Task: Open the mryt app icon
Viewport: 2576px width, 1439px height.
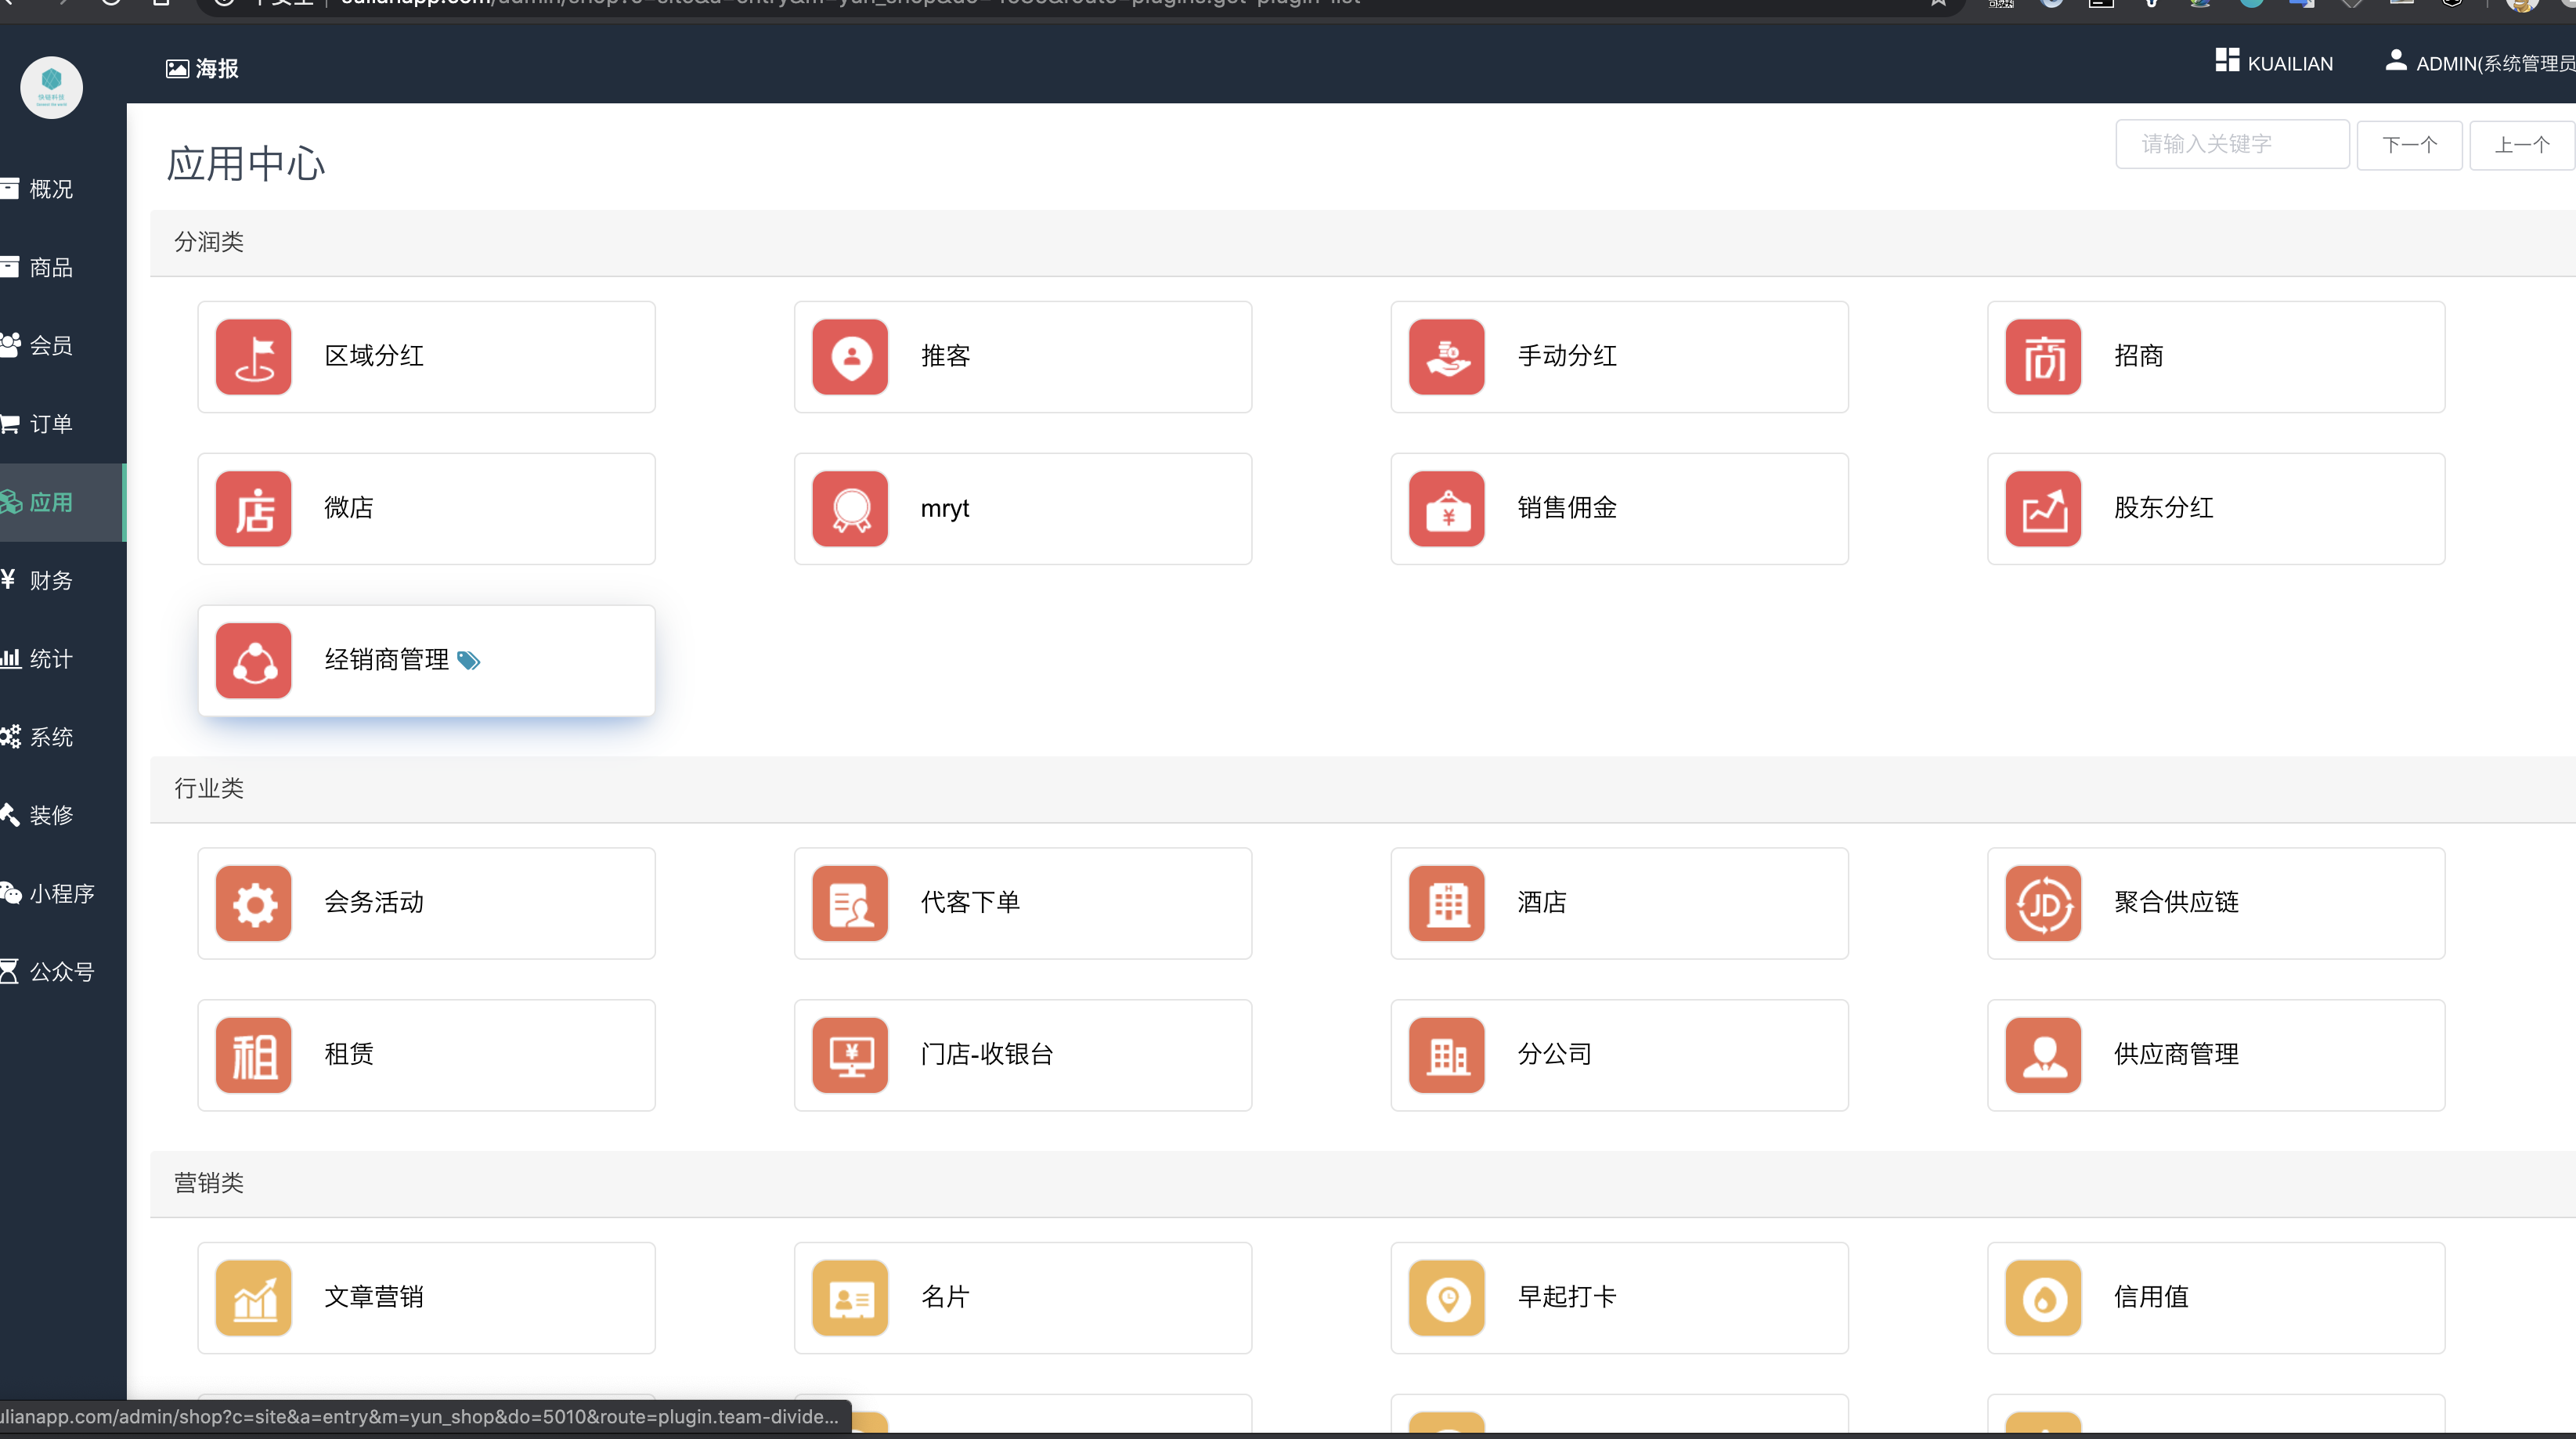Action: pos(850,509)
